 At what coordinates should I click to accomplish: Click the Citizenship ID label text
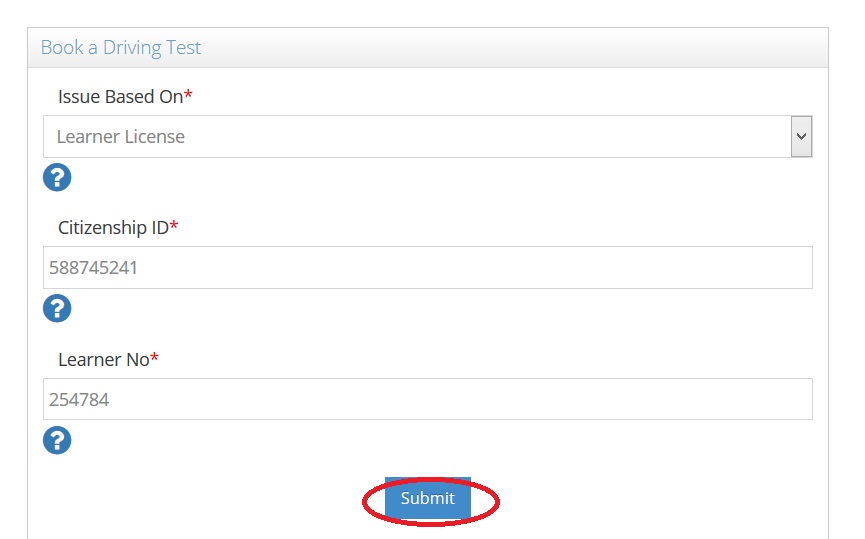[x=113, y=228]
